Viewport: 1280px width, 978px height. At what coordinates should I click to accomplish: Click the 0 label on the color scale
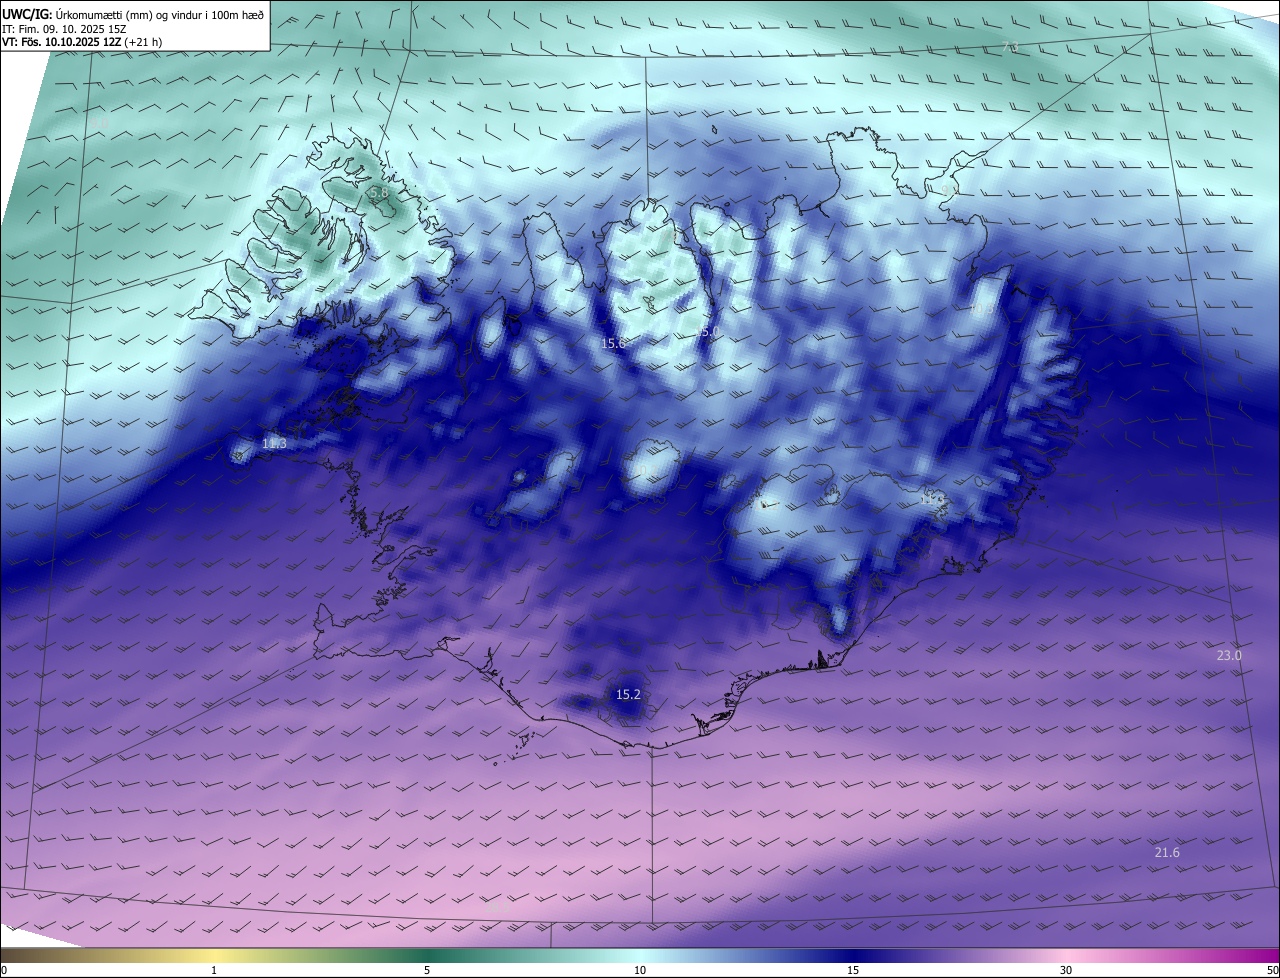click(x=3, y=970)
